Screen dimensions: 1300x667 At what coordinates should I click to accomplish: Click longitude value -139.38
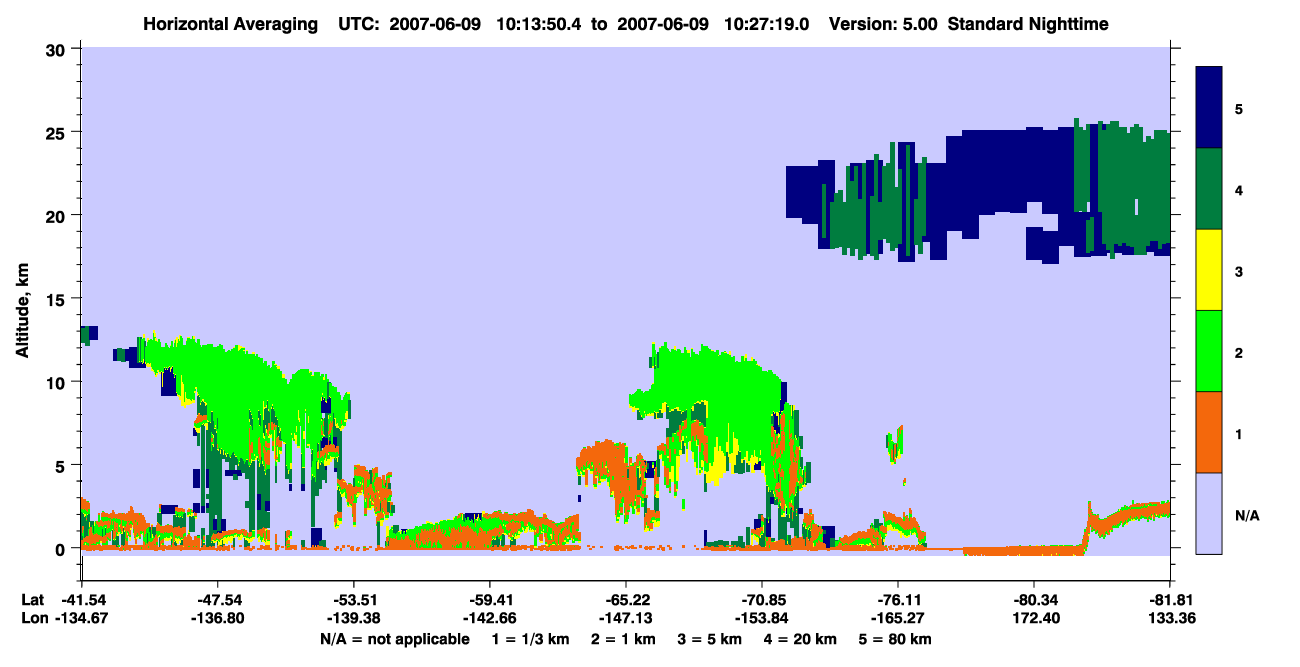pyautogui.click(x=353, y=619)
